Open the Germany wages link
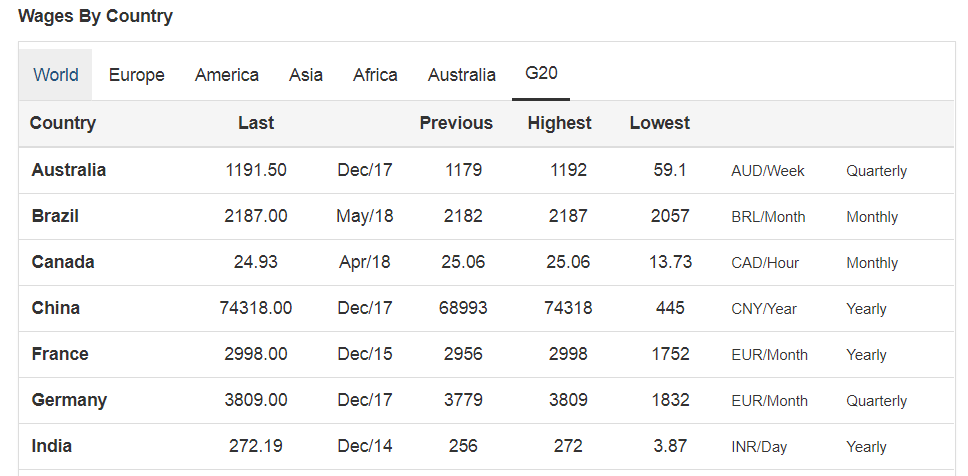This screenshot has width=968, height=476. pyautogui.click(x=69, y=400)
